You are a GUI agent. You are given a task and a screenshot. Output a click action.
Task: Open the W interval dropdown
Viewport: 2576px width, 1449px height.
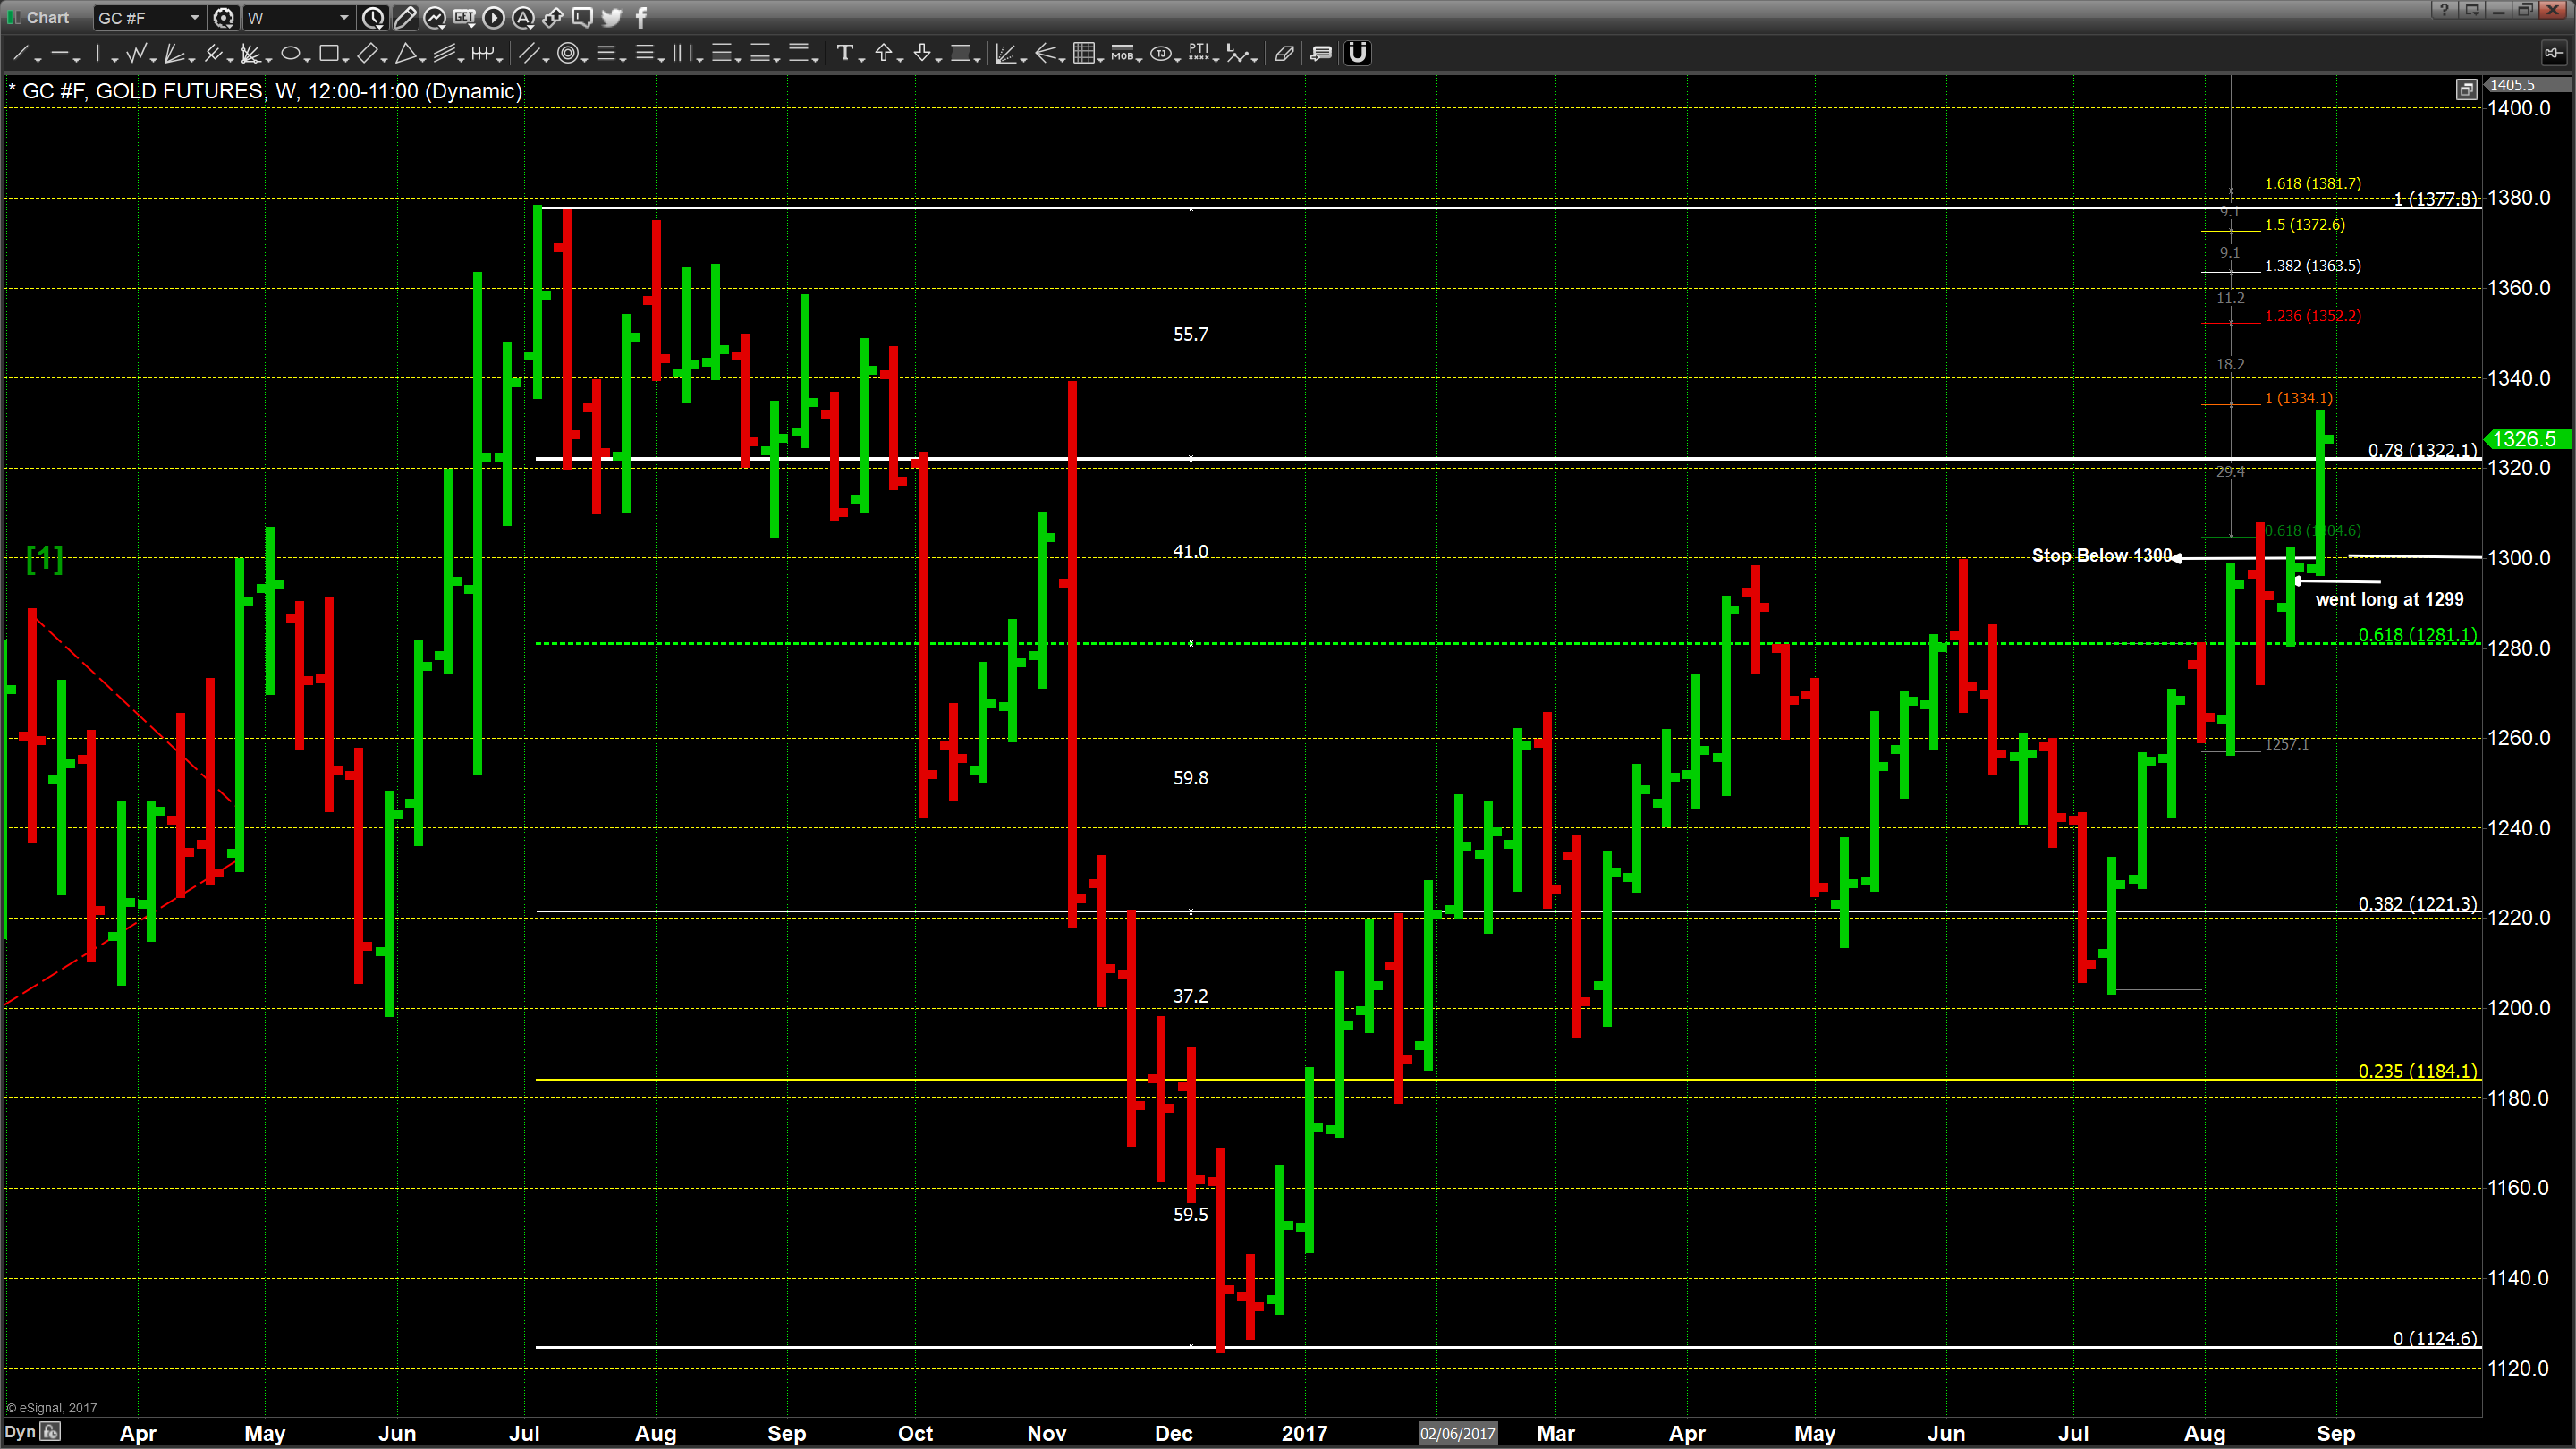298,17
